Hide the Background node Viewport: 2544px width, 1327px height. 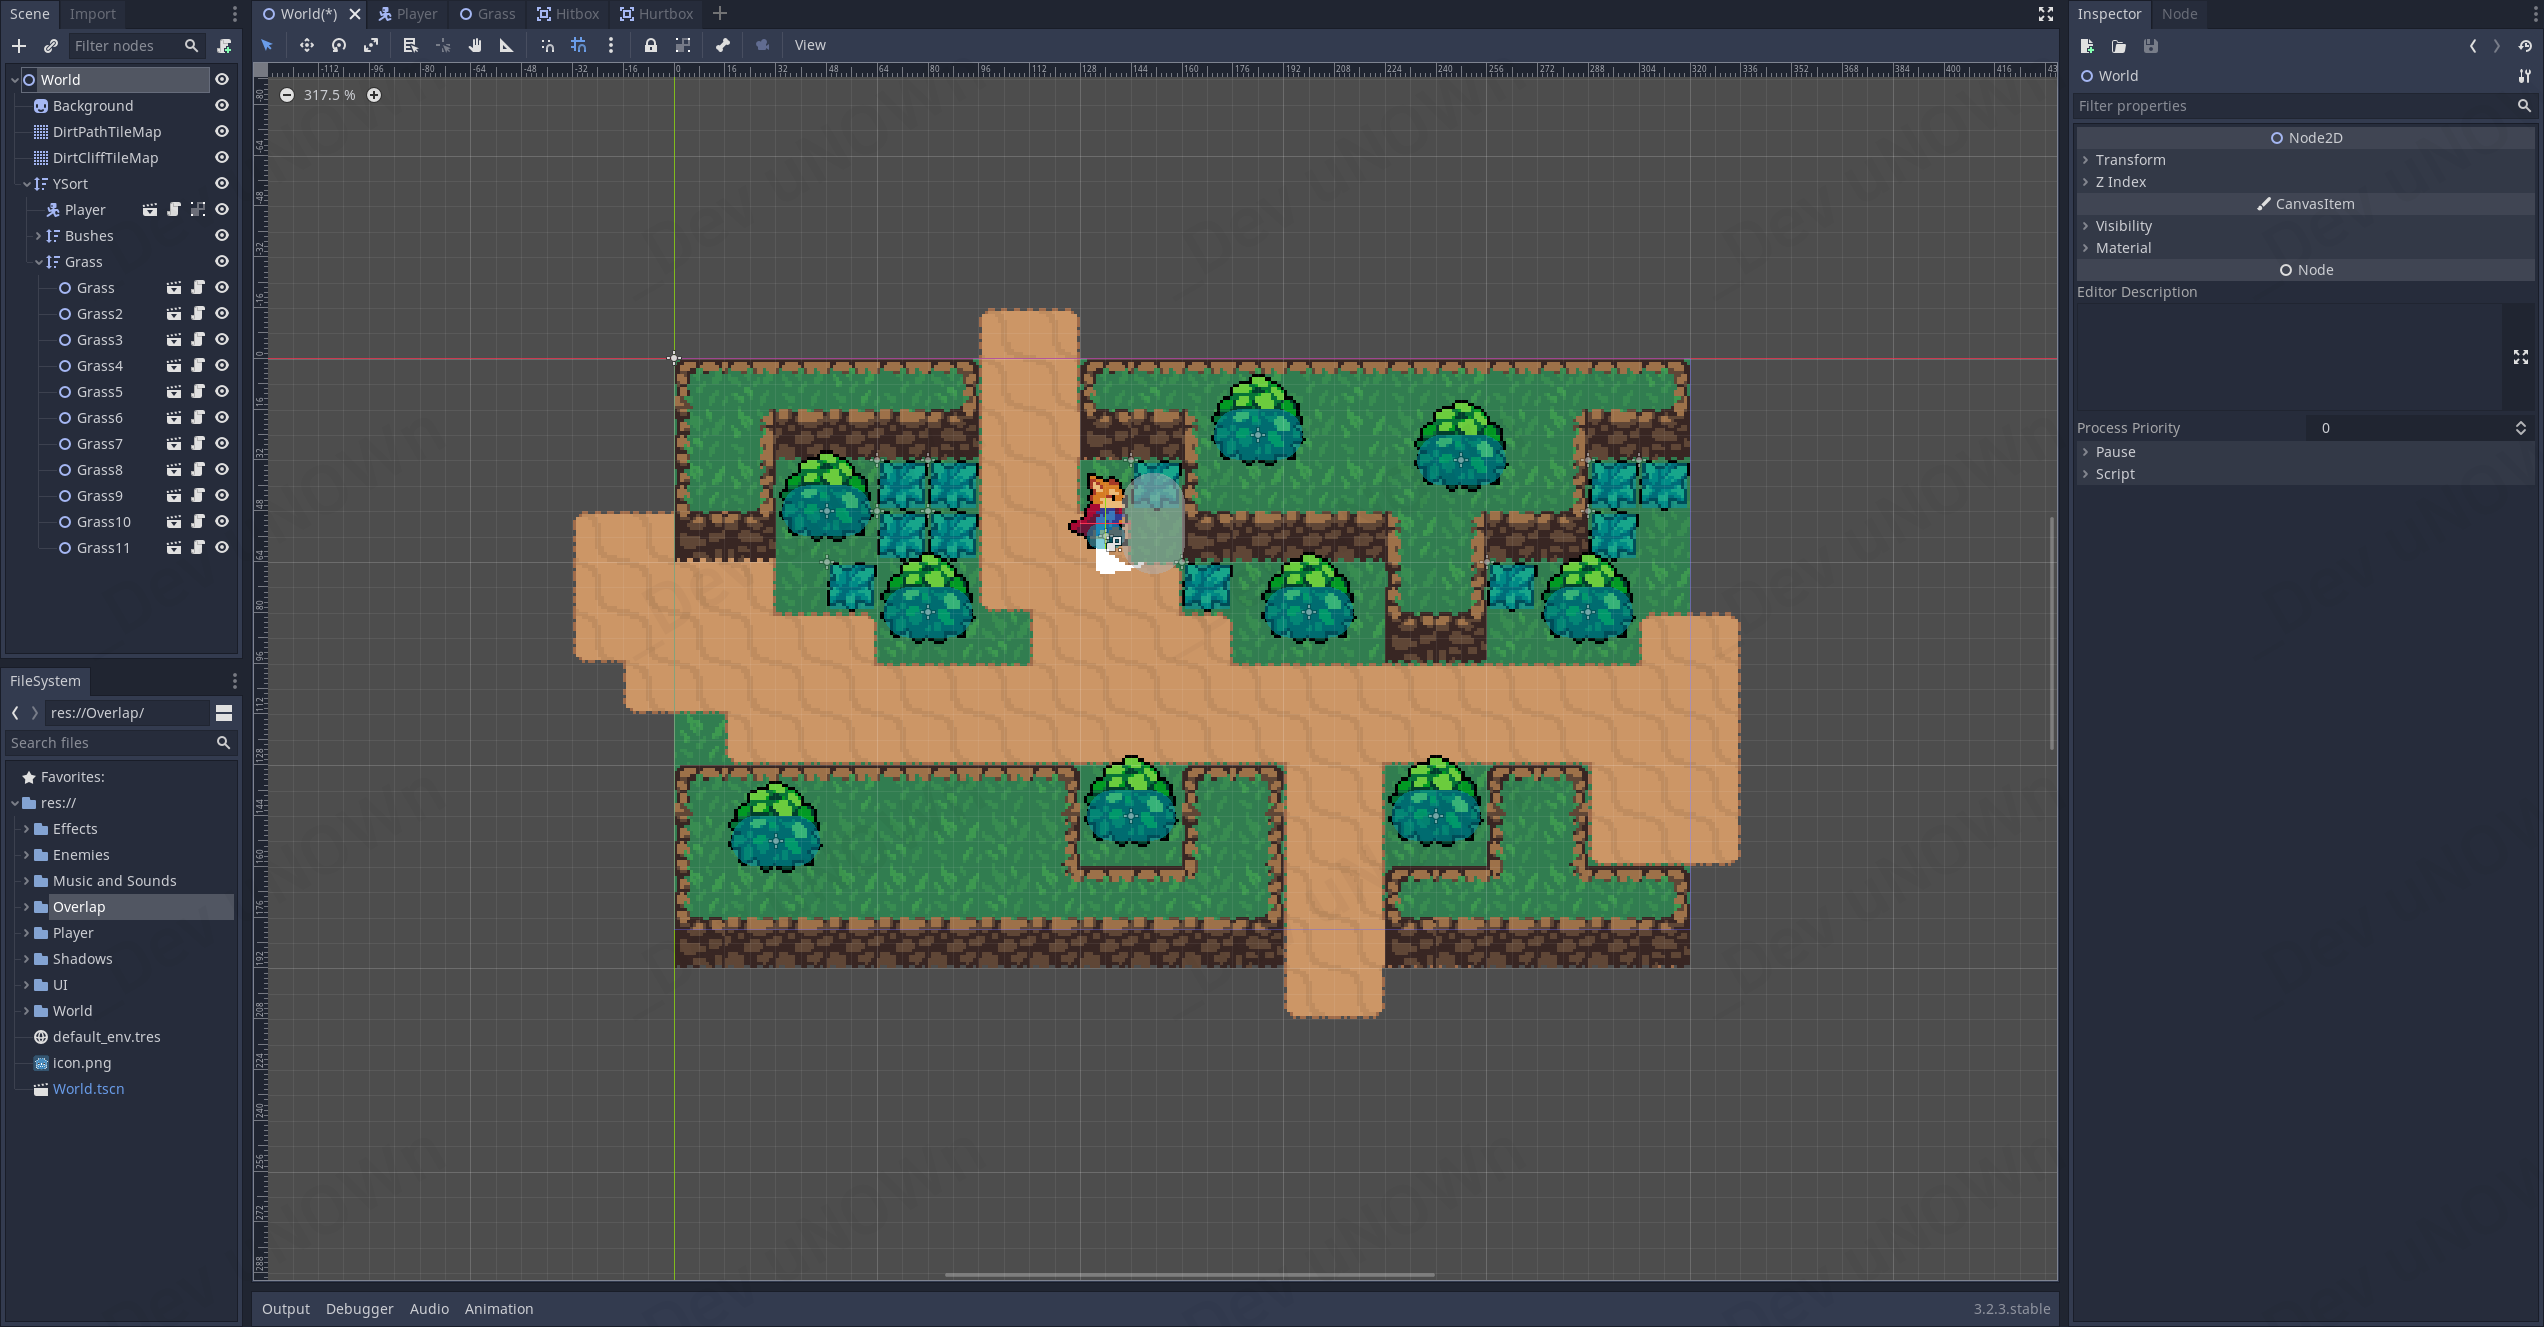[x=222, y=106]
